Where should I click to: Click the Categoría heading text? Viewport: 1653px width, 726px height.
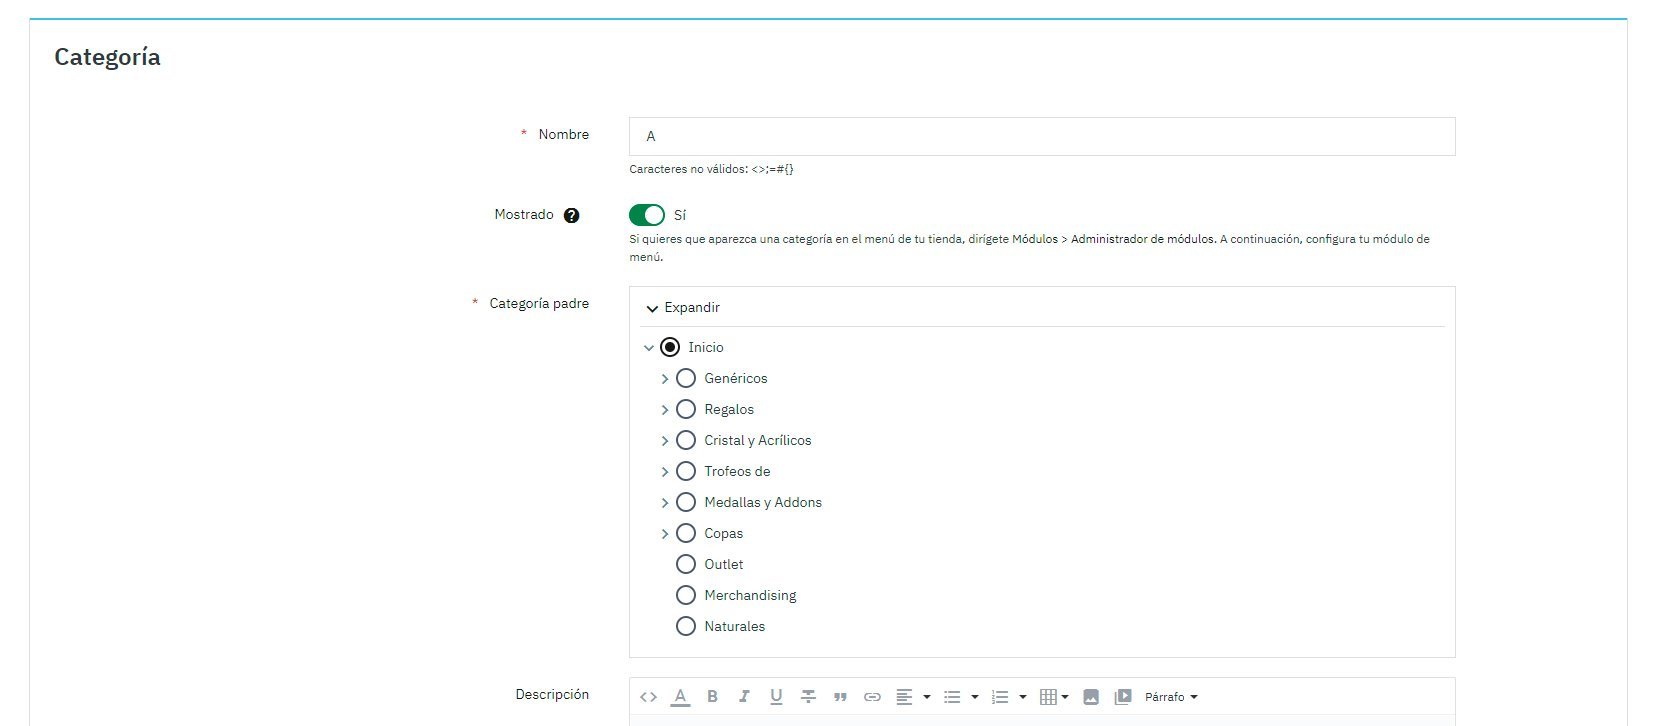coord(107,57)
